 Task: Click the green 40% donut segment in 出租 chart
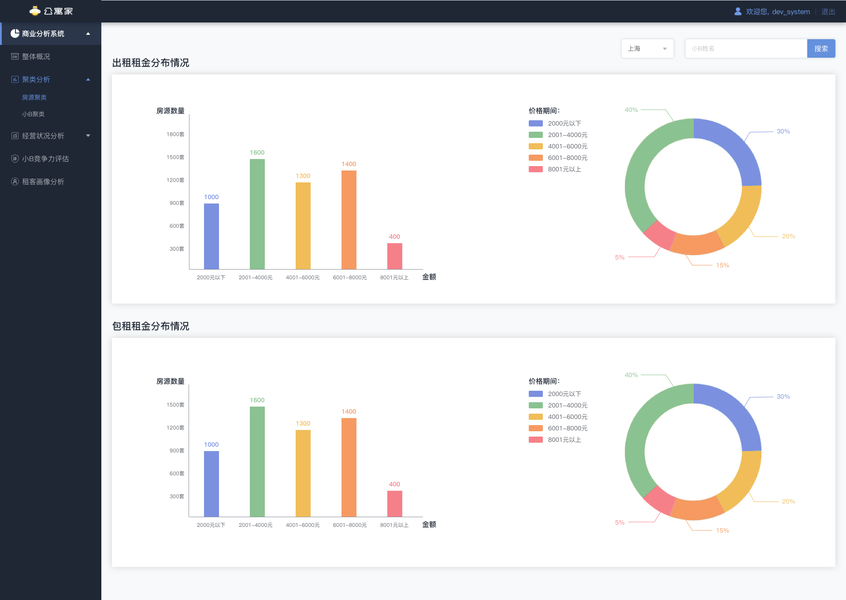pyautogui.click(x=638, y=168)
